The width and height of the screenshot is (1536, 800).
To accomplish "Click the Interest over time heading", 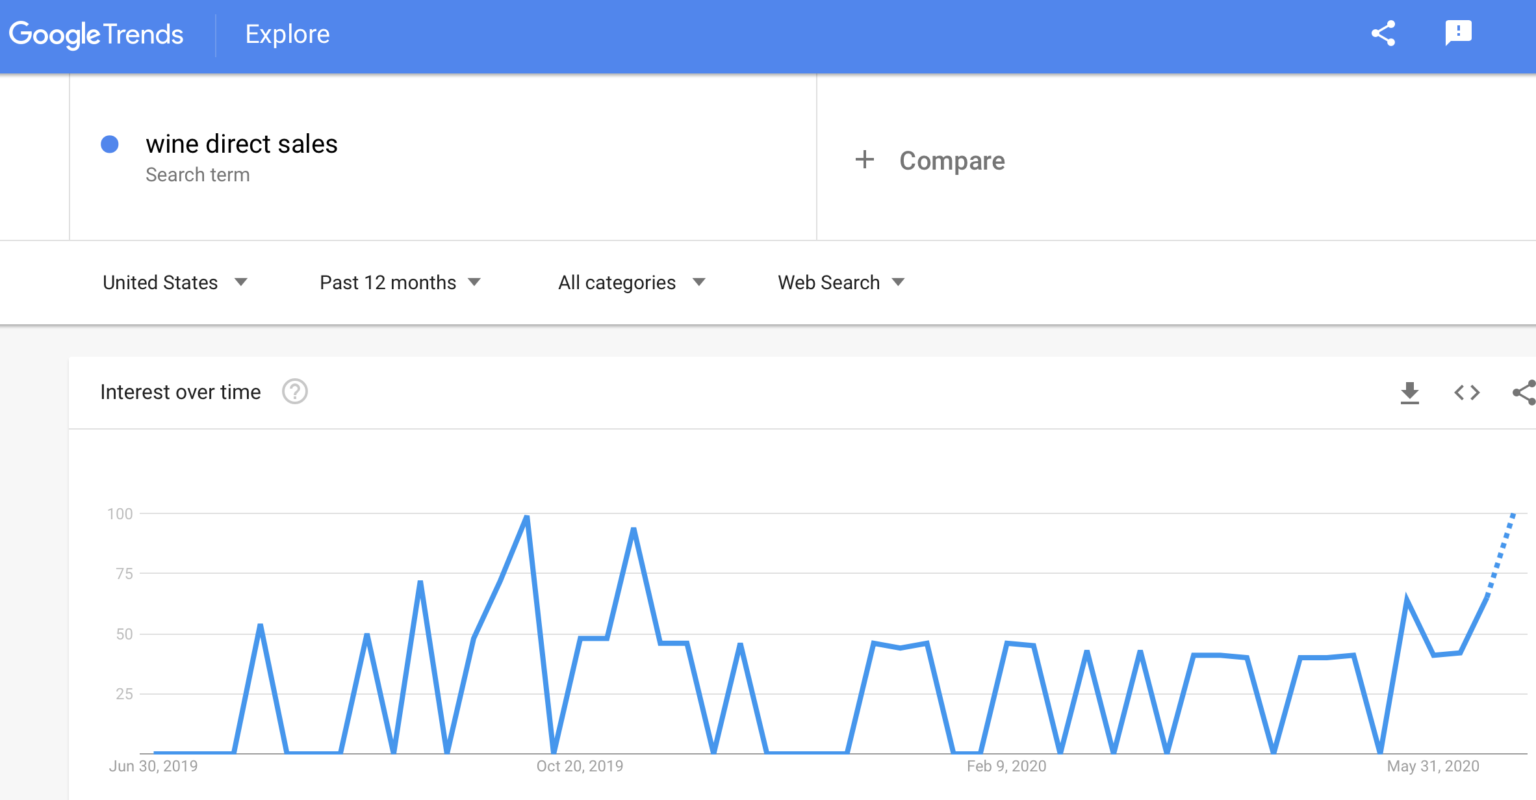I will tap(180, 392).
